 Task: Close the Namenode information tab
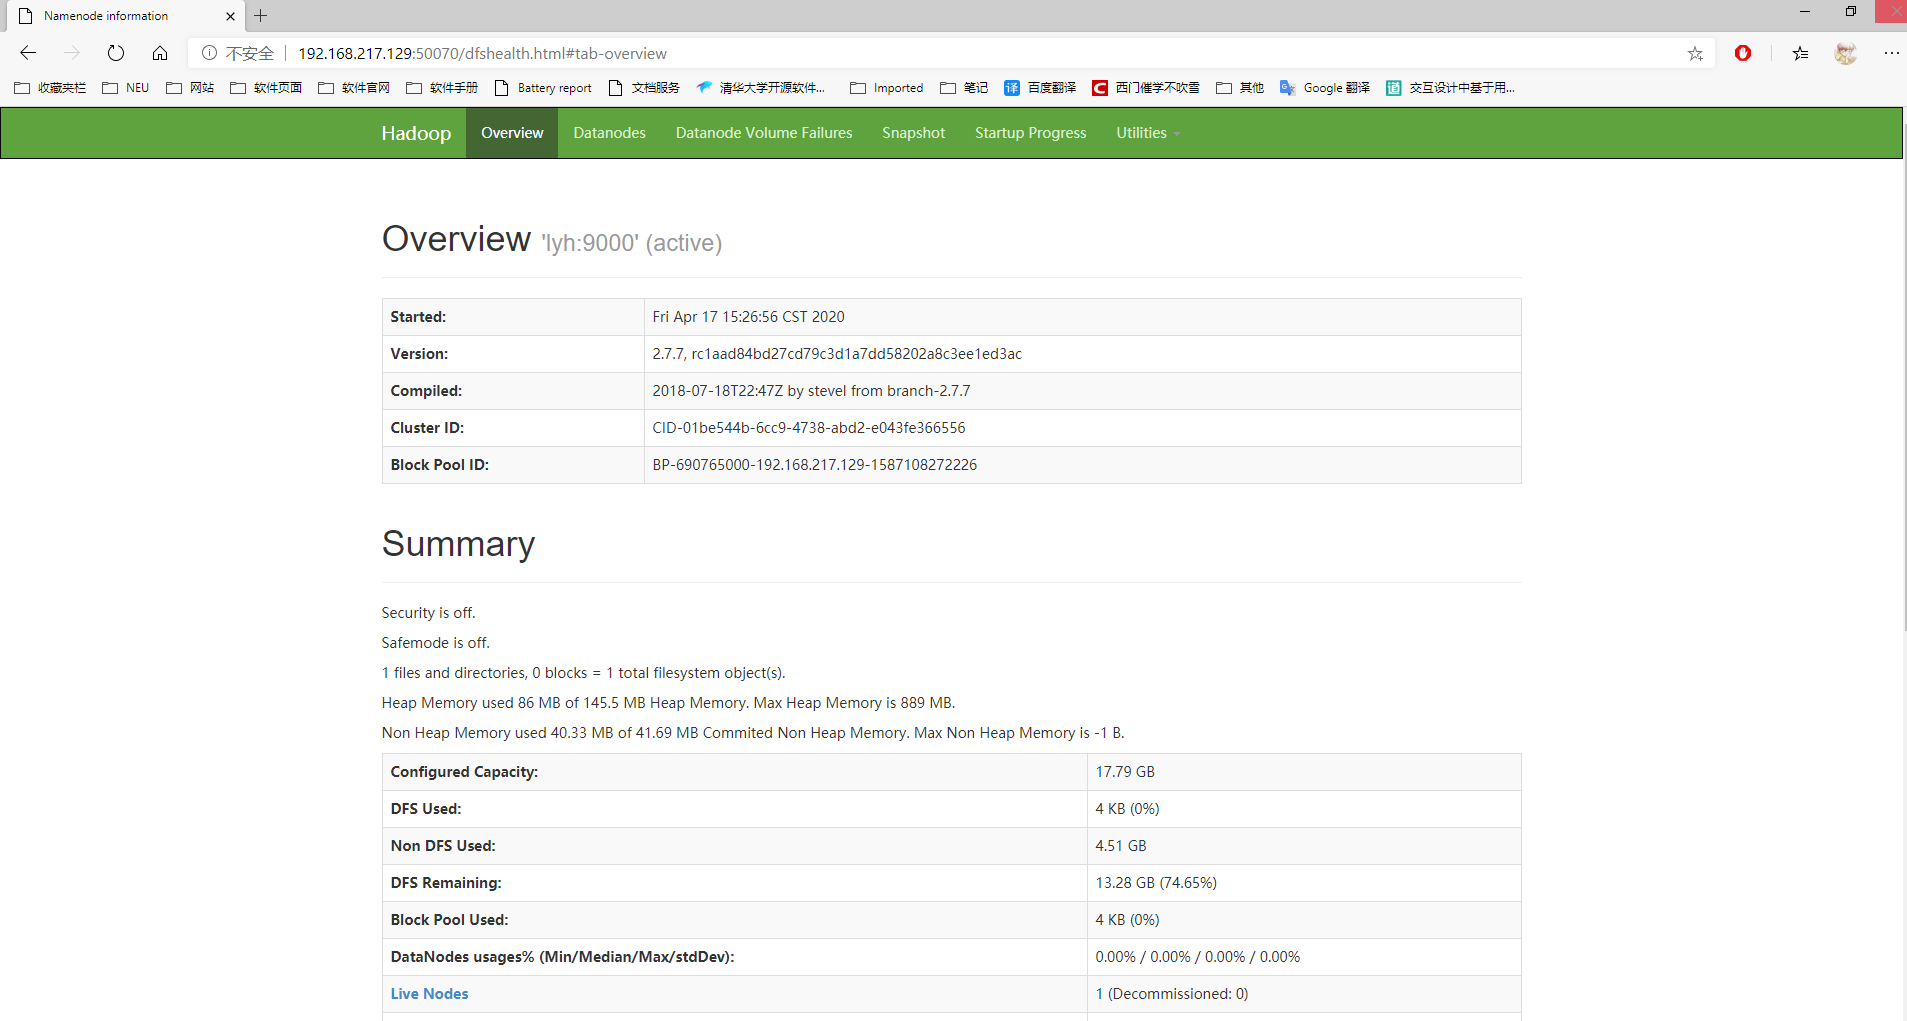point(230,16)
